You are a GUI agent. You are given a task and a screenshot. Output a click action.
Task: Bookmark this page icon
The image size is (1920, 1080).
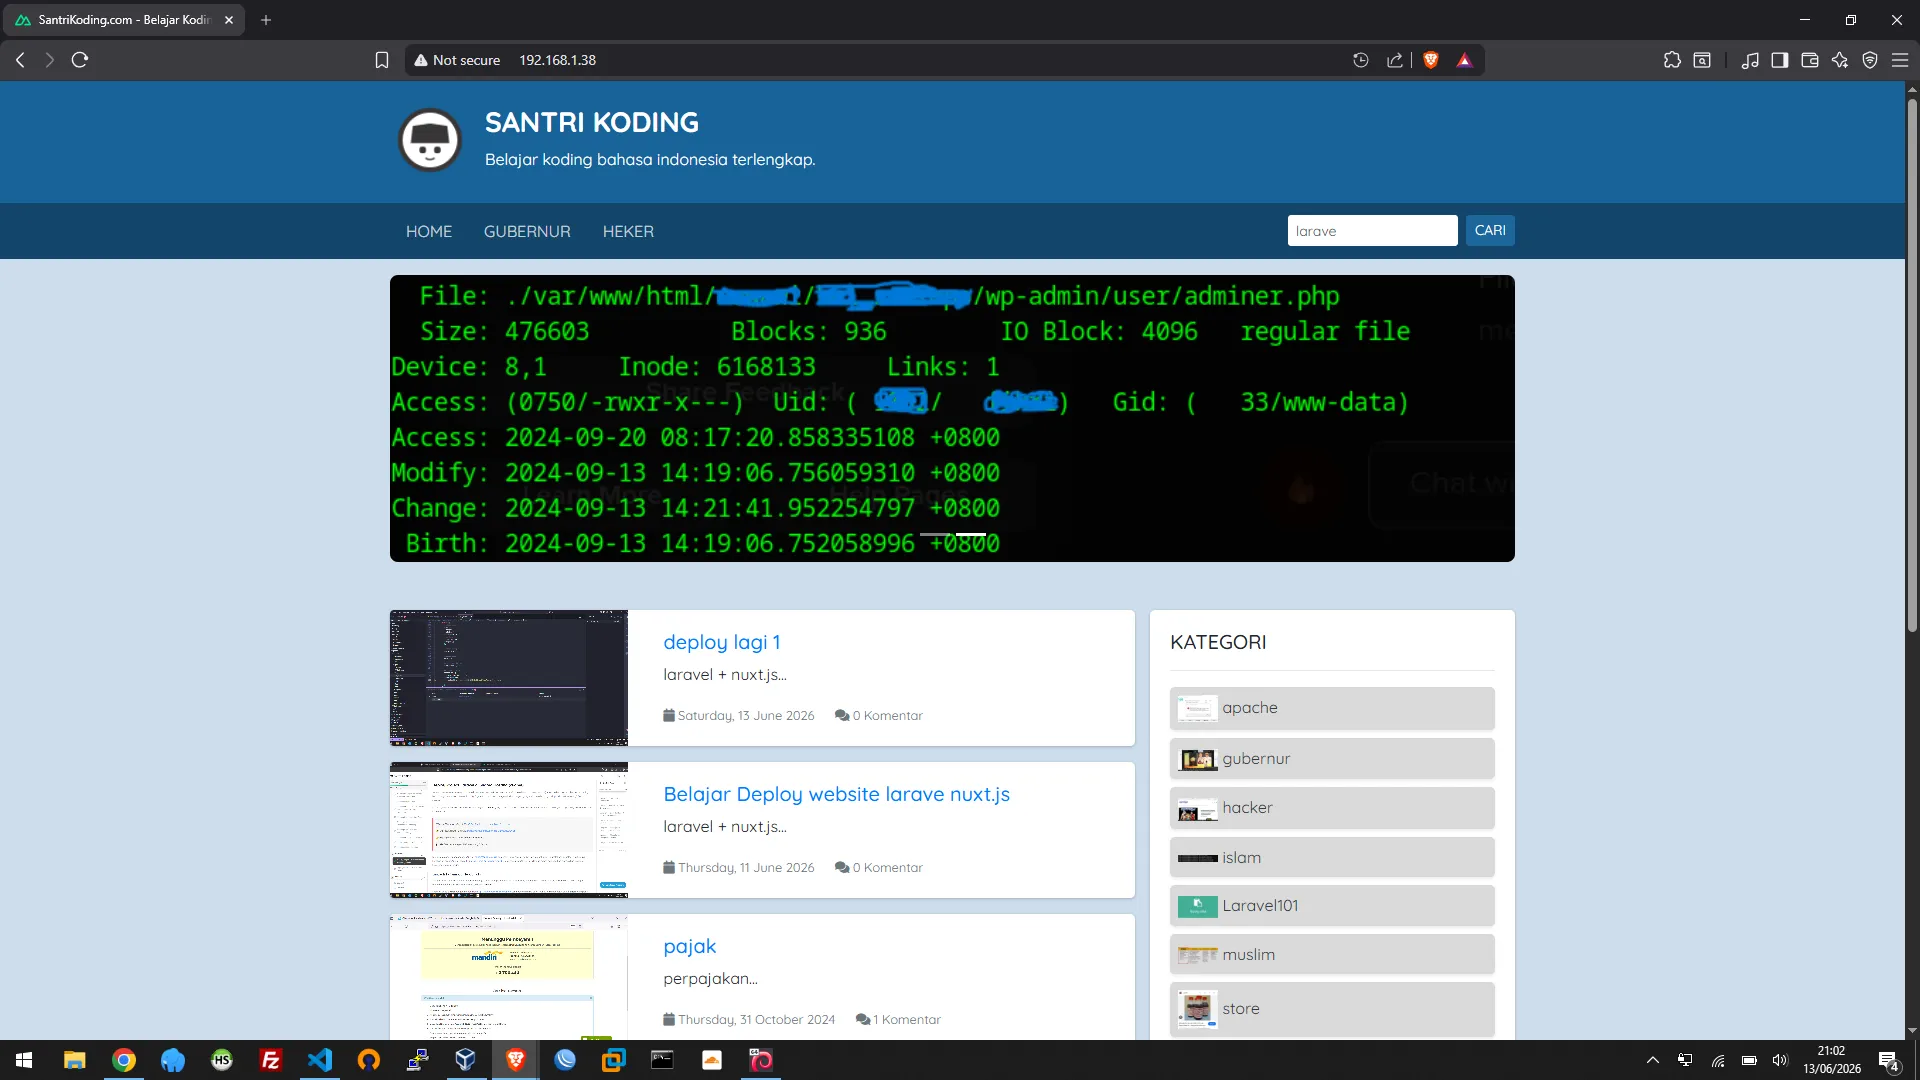(382, 60)
